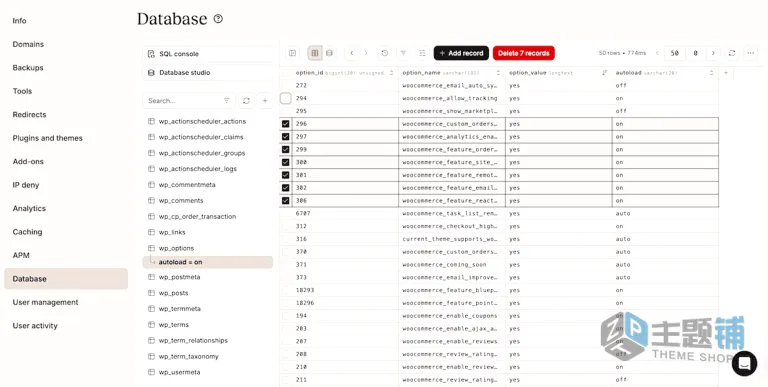Go back with the left arrow in the toolbar
This screenshot has height=387, width=768.
[352, 53]
